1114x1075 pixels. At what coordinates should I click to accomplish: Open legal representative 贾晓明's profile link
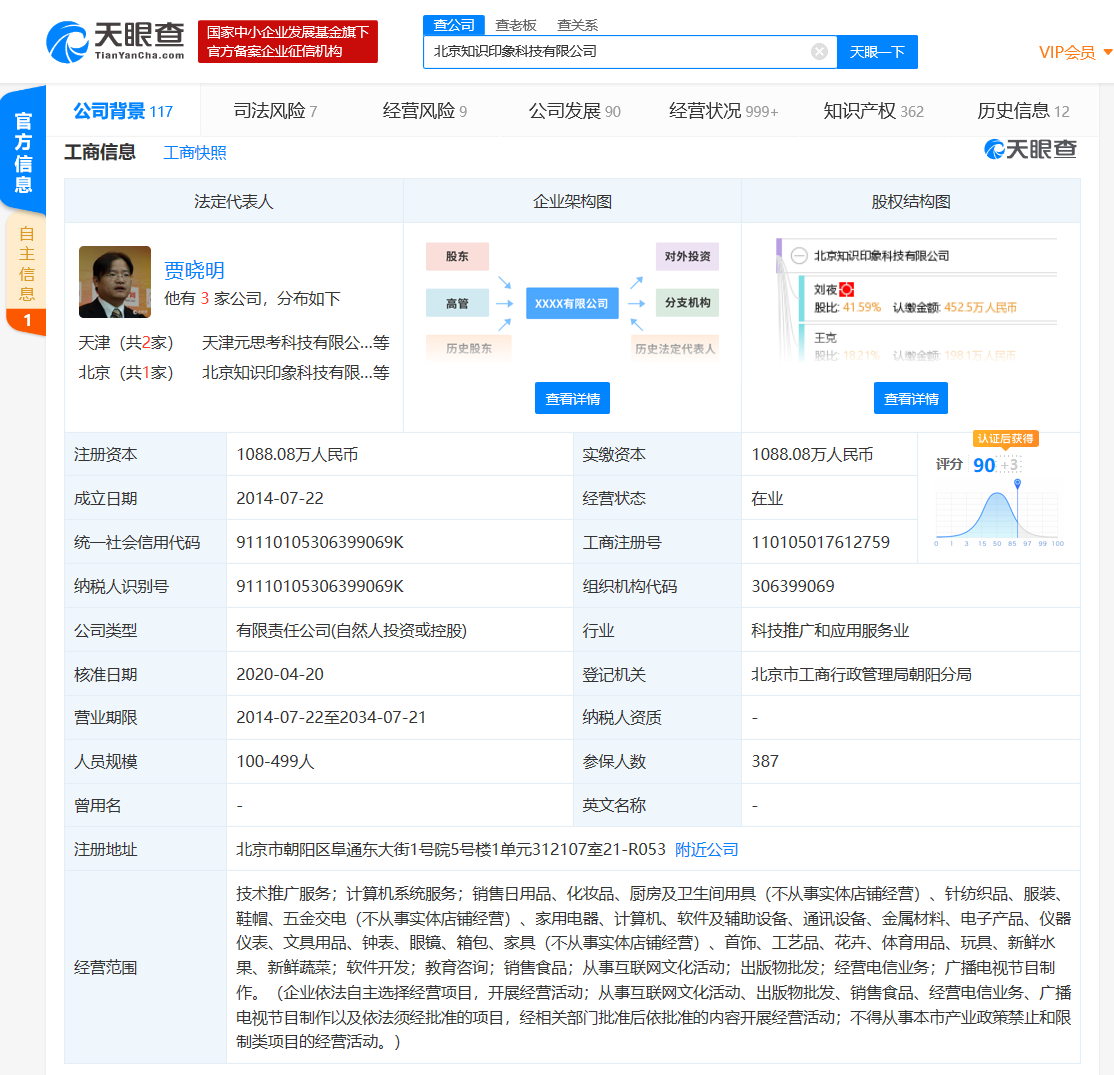point(194,270)
